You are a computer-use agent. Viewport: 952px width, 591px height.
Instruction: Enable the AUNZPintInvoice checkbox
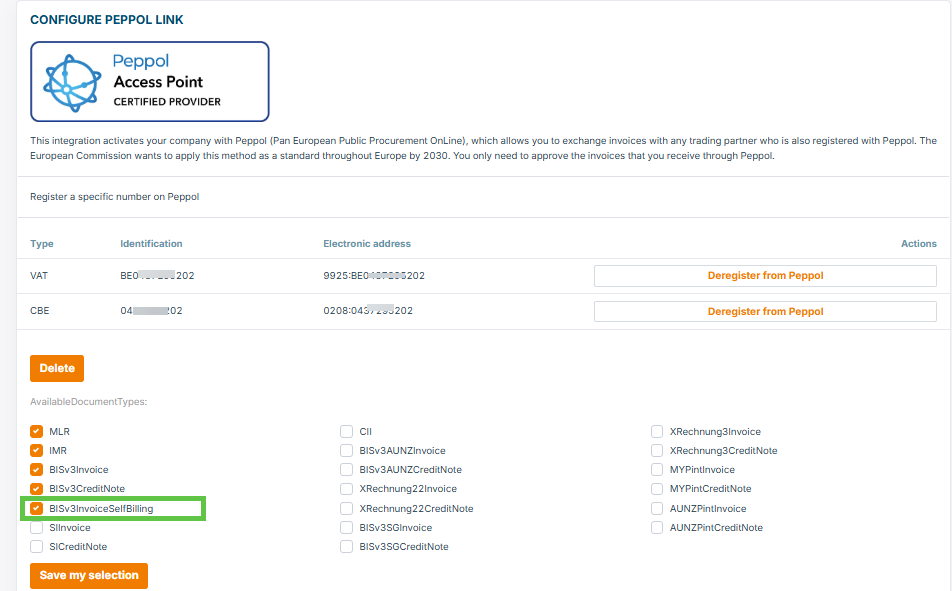point(657,508)
